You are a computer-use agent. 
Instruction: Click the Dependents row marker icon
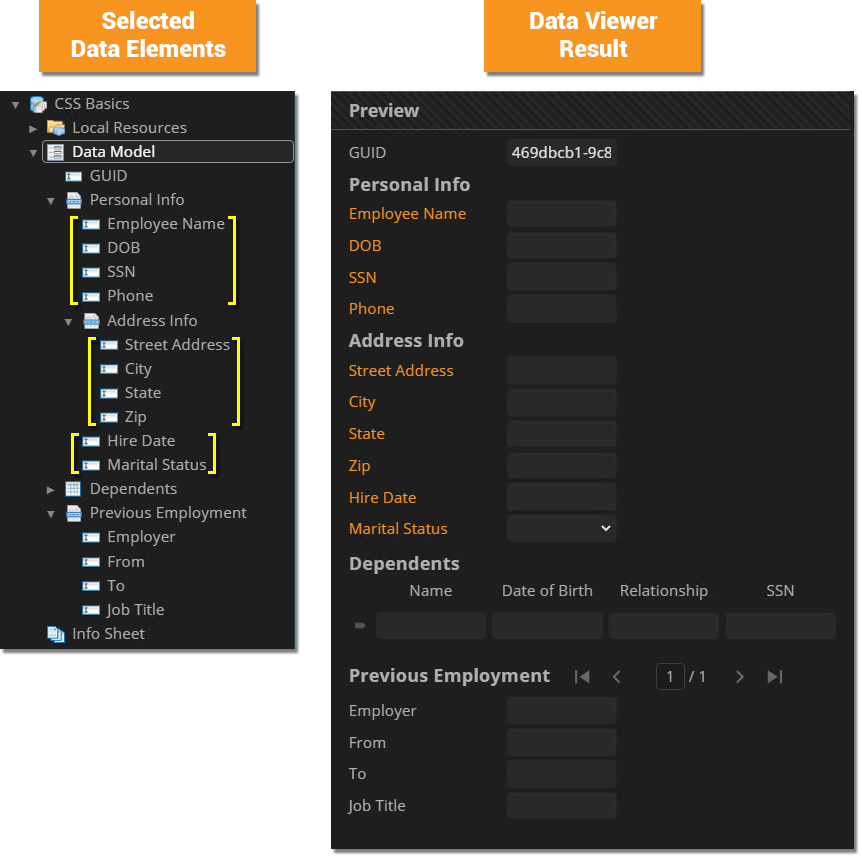(x=360, y=626)
